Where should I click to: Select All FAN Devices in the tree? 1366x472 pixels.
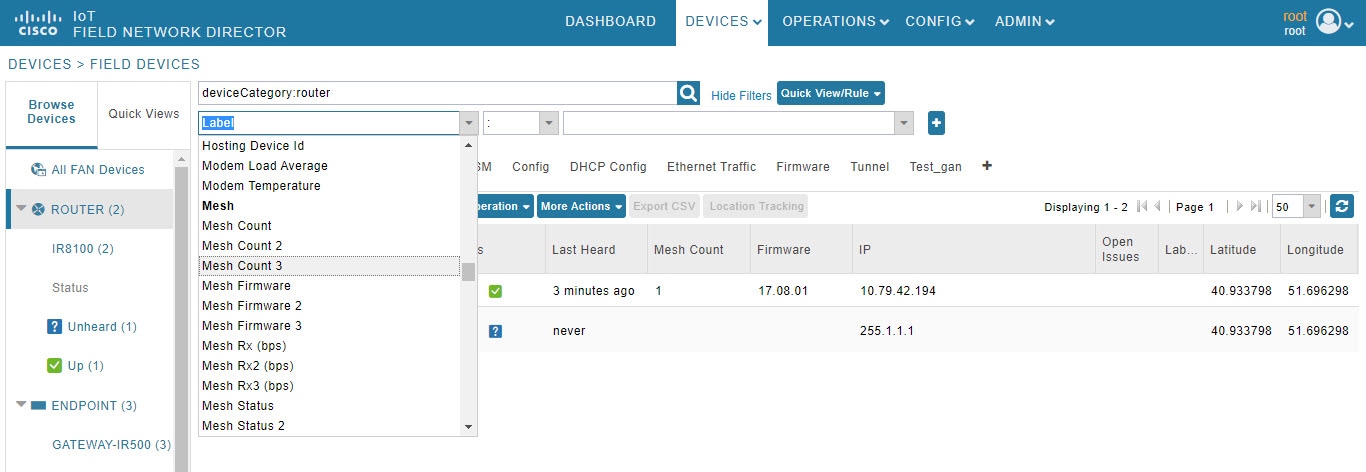[98, 170]
